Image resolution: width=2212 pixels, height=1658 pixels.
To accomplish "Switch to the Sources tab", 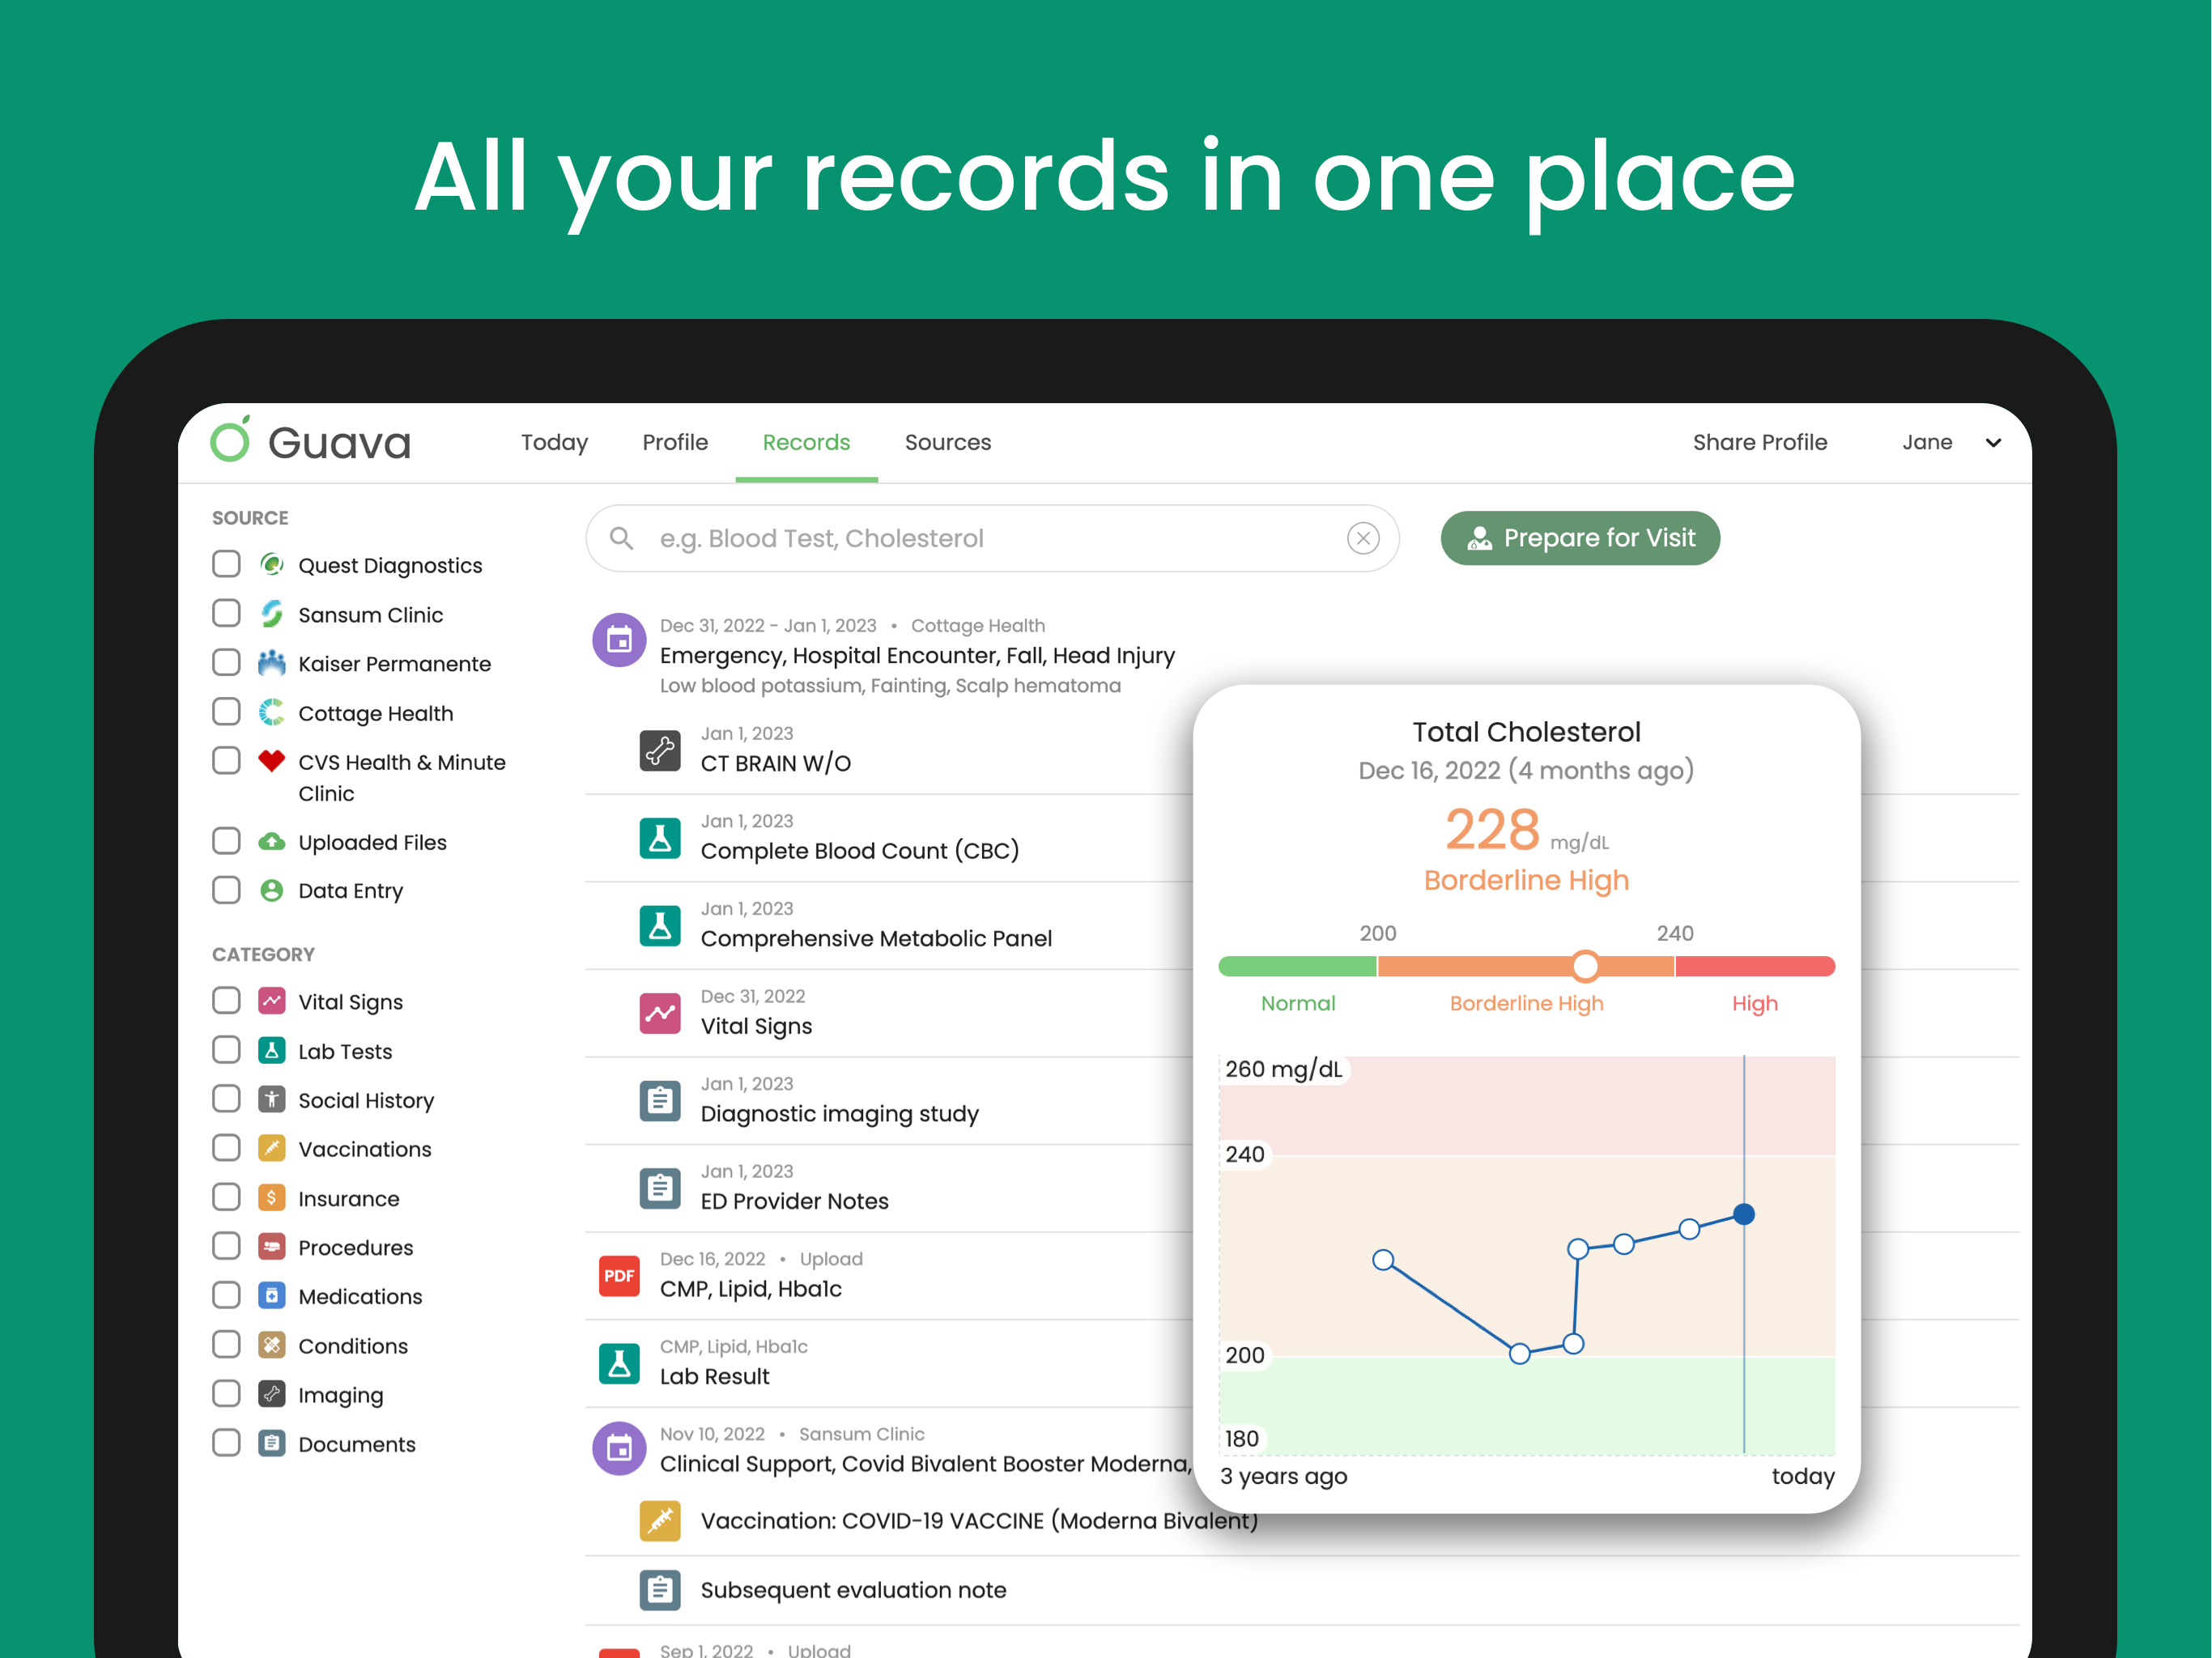I will pos(947,442).
